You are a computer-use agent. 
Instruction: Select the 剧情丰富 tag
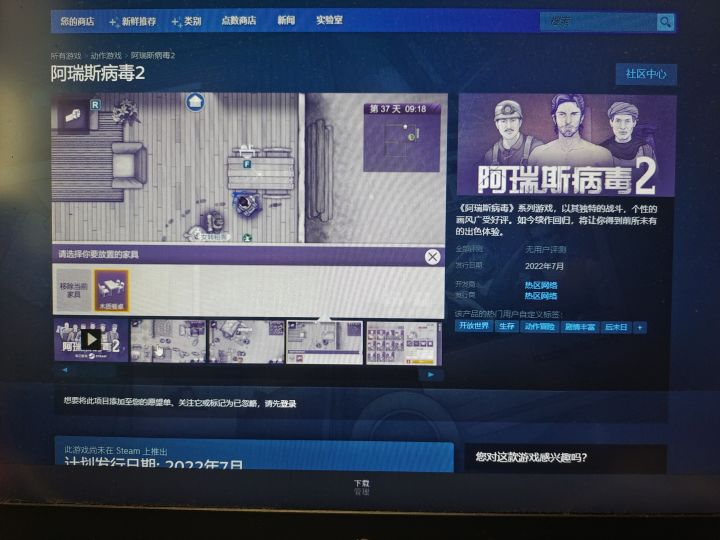click(579, 327)
